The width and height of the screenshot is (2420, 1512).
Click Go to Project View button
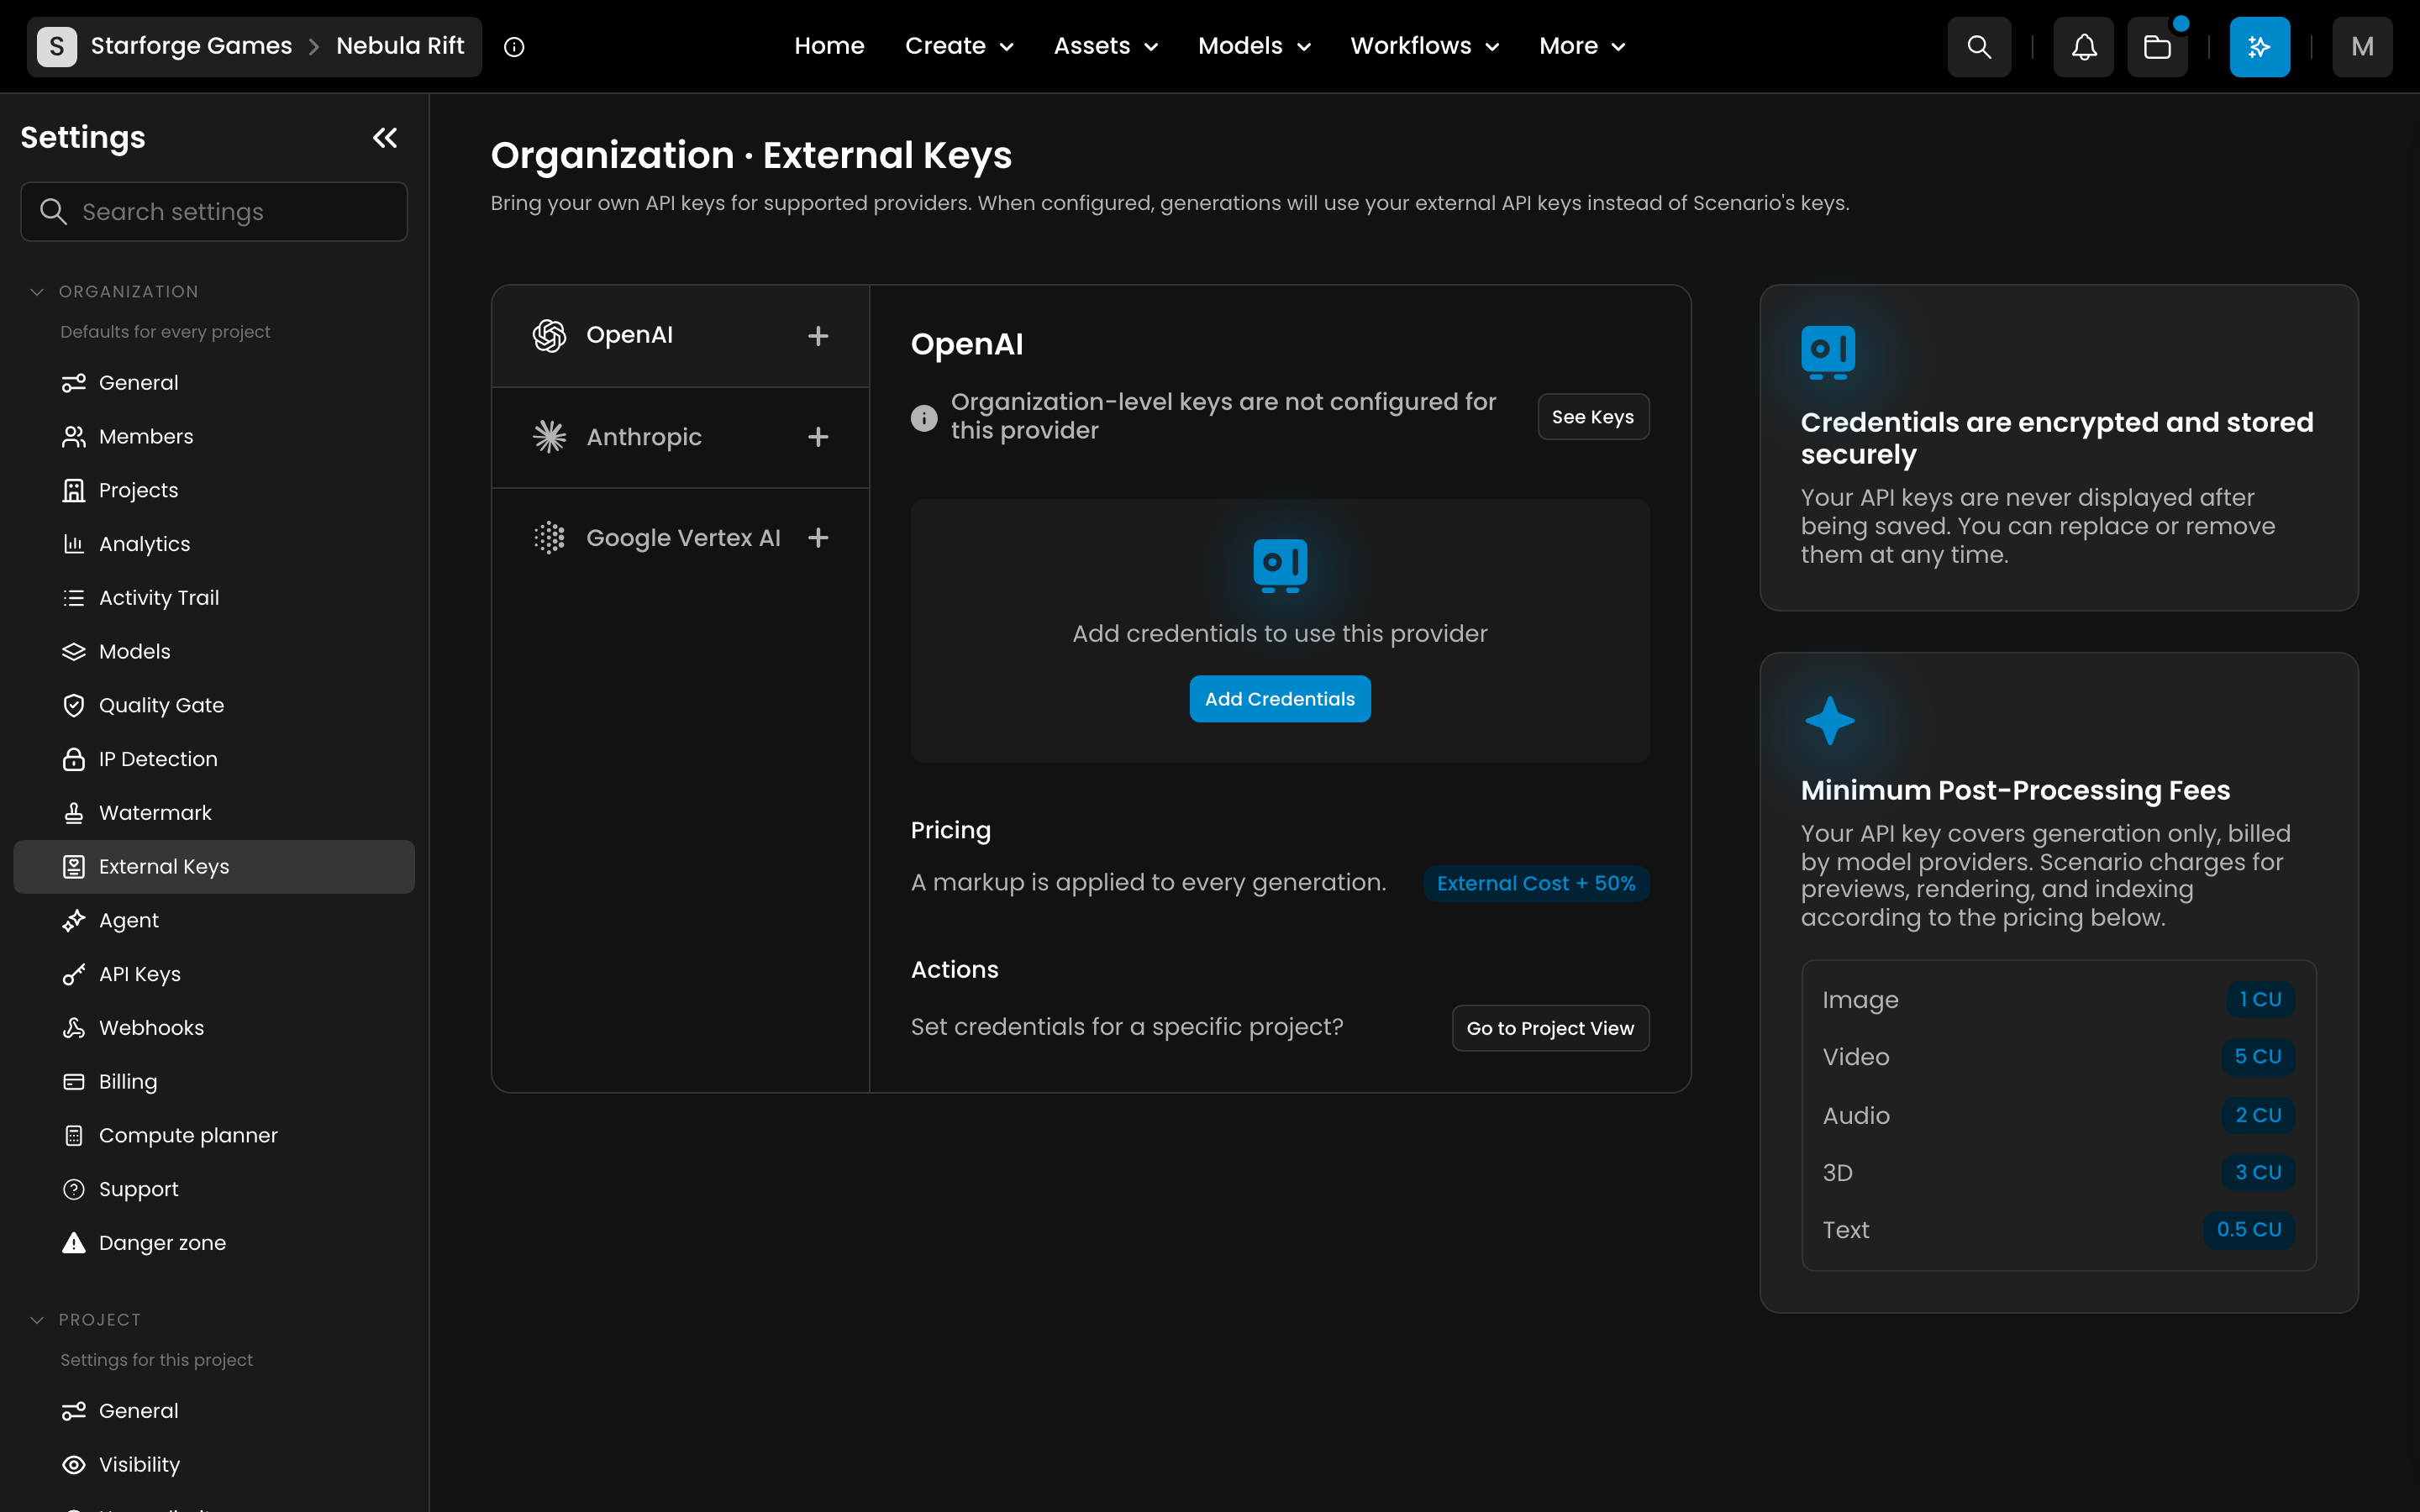(x=1550, y=1028)
